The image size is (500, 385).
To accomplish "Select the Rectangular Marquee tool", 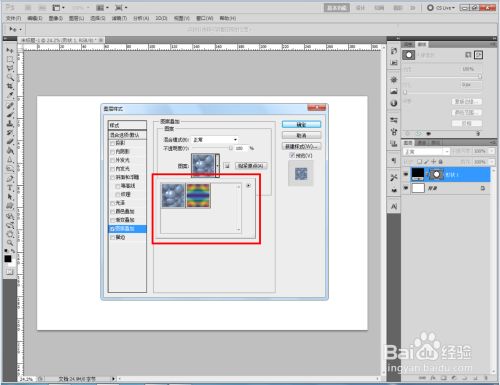I will click(10, 60).
